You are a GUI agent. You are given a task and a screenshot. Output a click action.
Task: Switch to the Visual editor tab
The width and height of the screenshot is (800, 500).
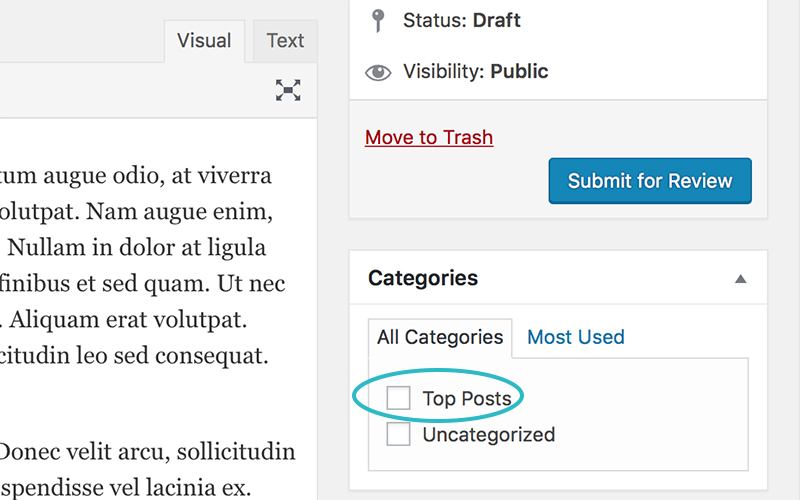tap(204, 41)
